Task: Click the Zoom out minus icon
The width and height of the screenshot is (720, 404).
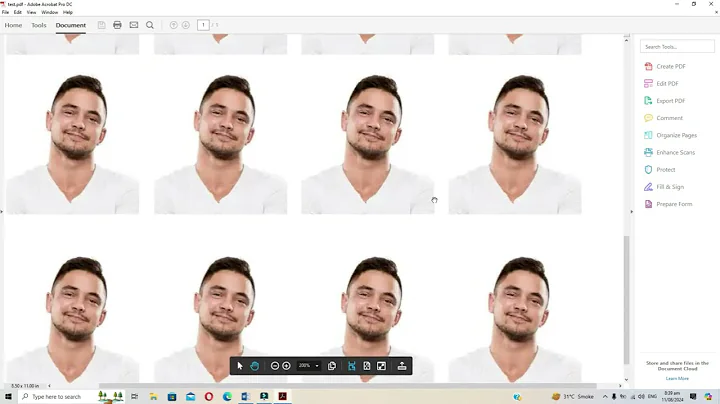Action: tap(275, 366)
